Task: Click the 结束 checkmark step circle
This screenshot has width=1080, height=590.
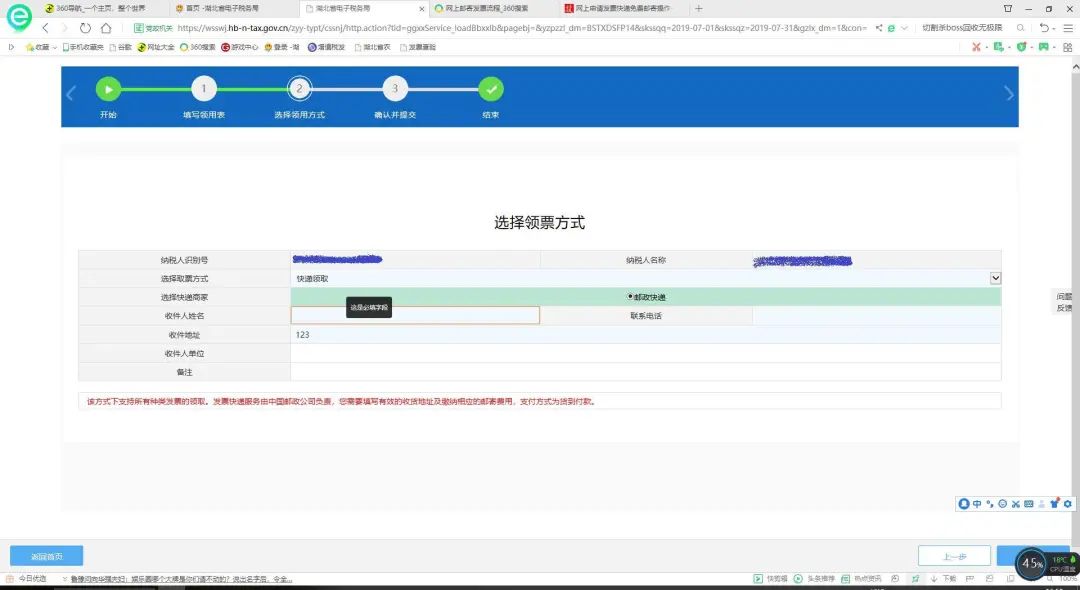Action: click(490, 89)
